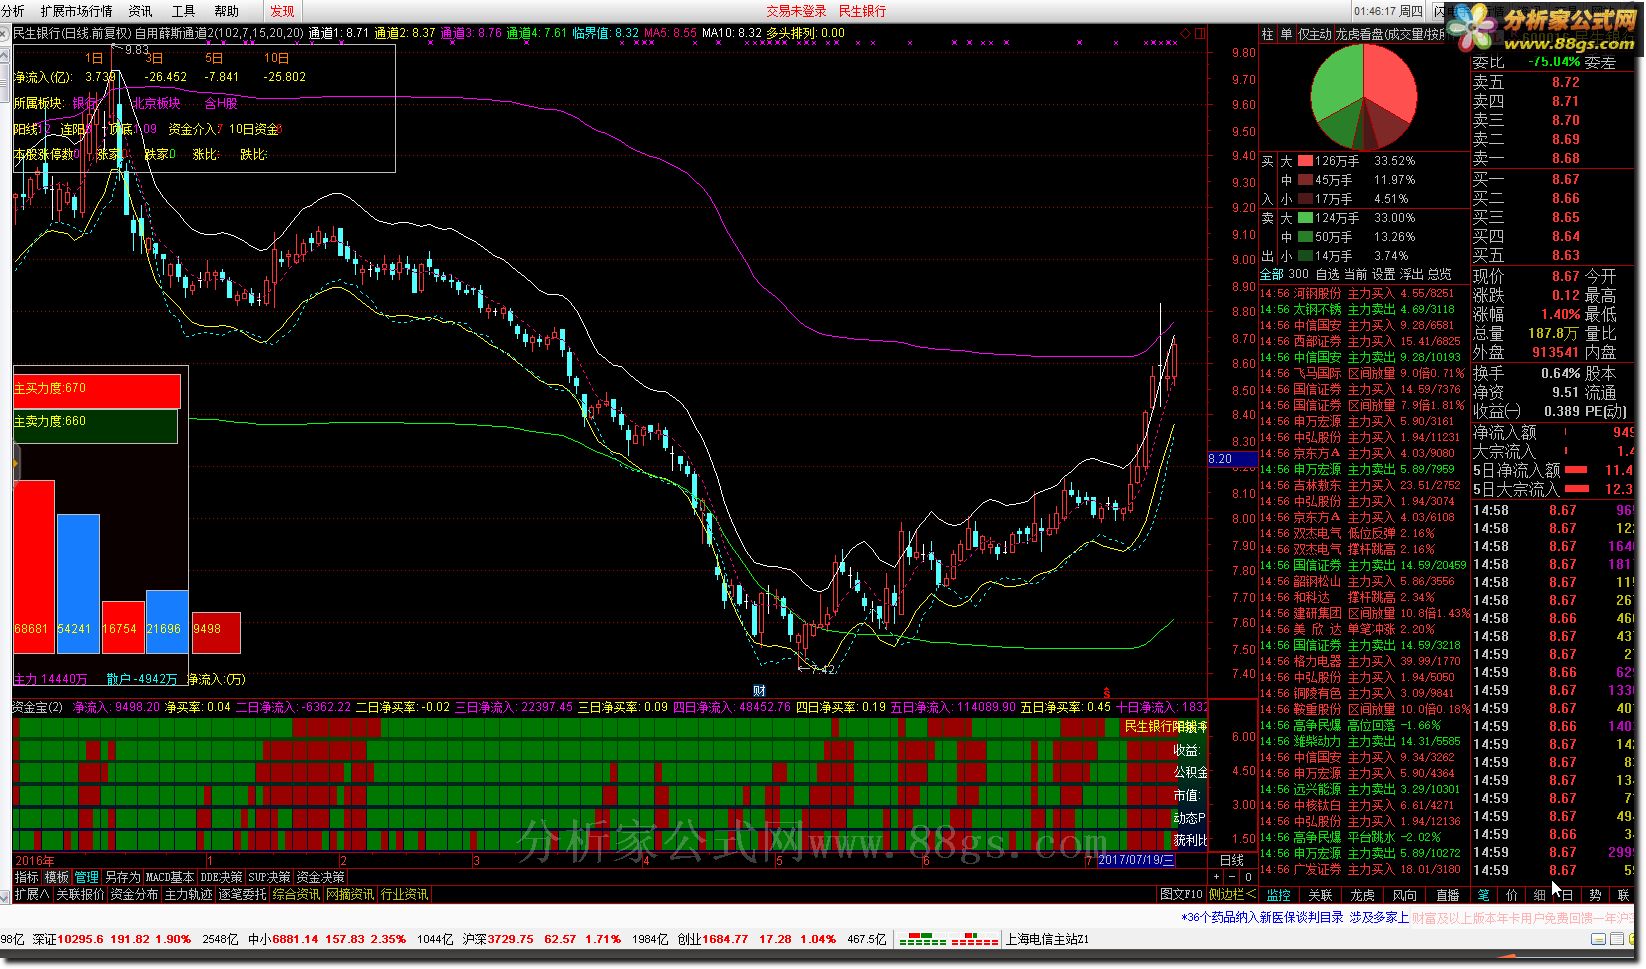Click the 交易未登录 link

[x=797, y=11]
